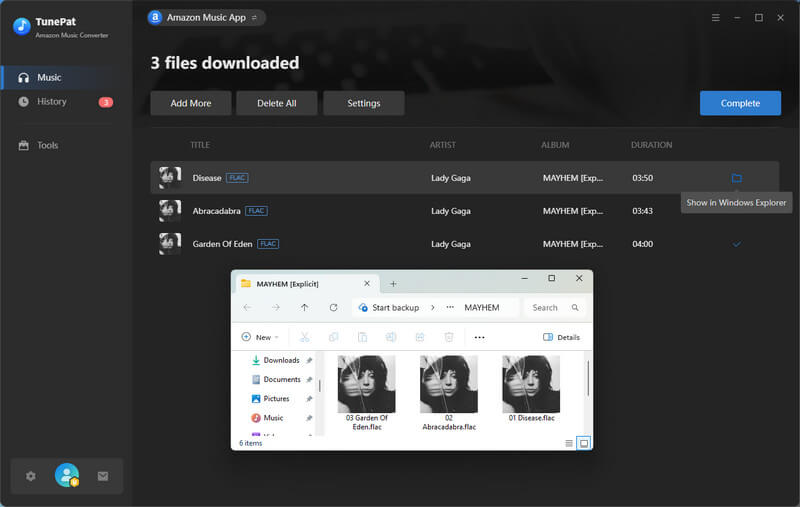The image size is (800, 507).
Task: Refresh the Explorer window
Action: [333, 308]
